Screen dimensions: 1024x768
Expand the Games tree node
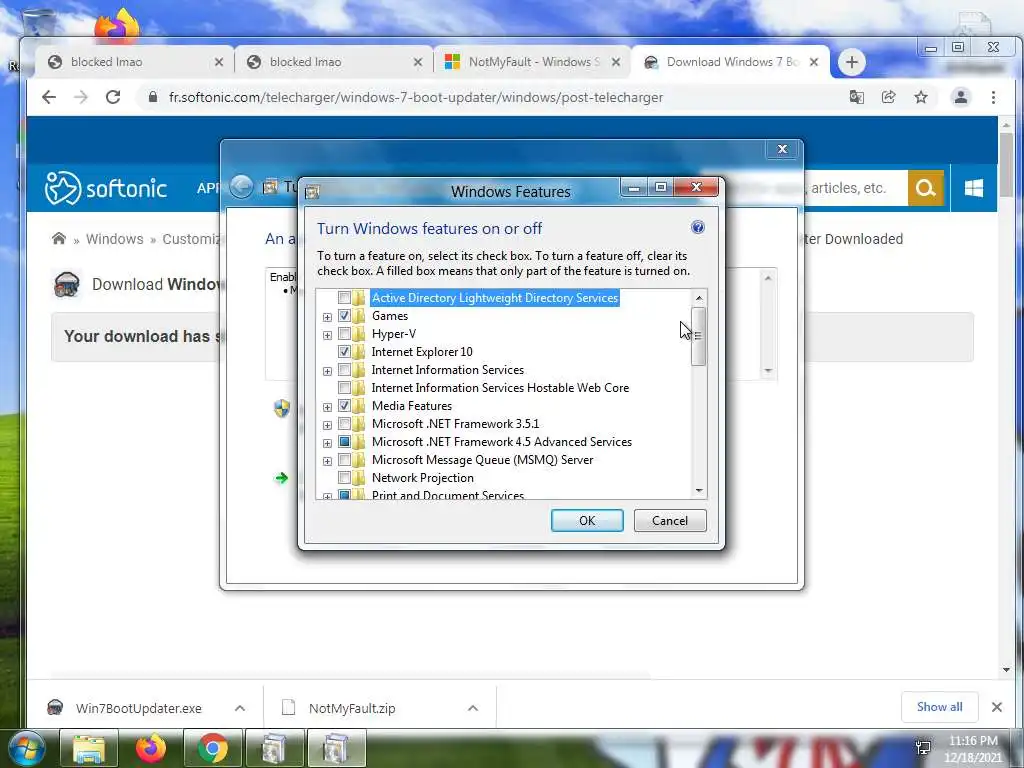click(x=327, y=317)
